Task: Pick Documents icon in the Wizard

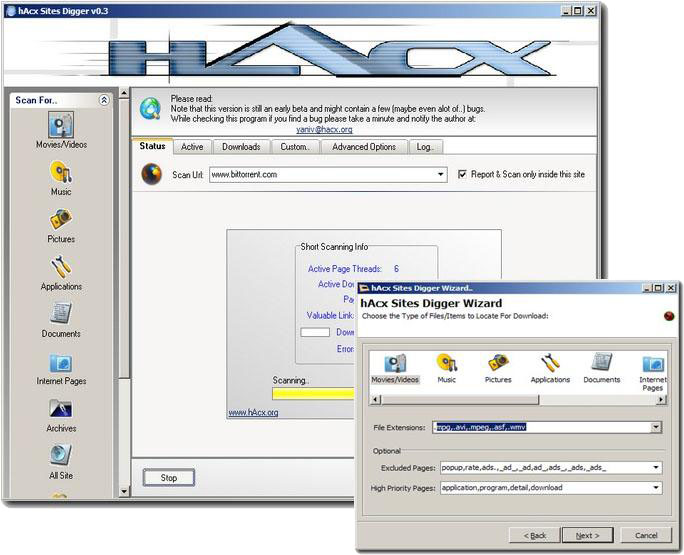Action: coord(602,368)
